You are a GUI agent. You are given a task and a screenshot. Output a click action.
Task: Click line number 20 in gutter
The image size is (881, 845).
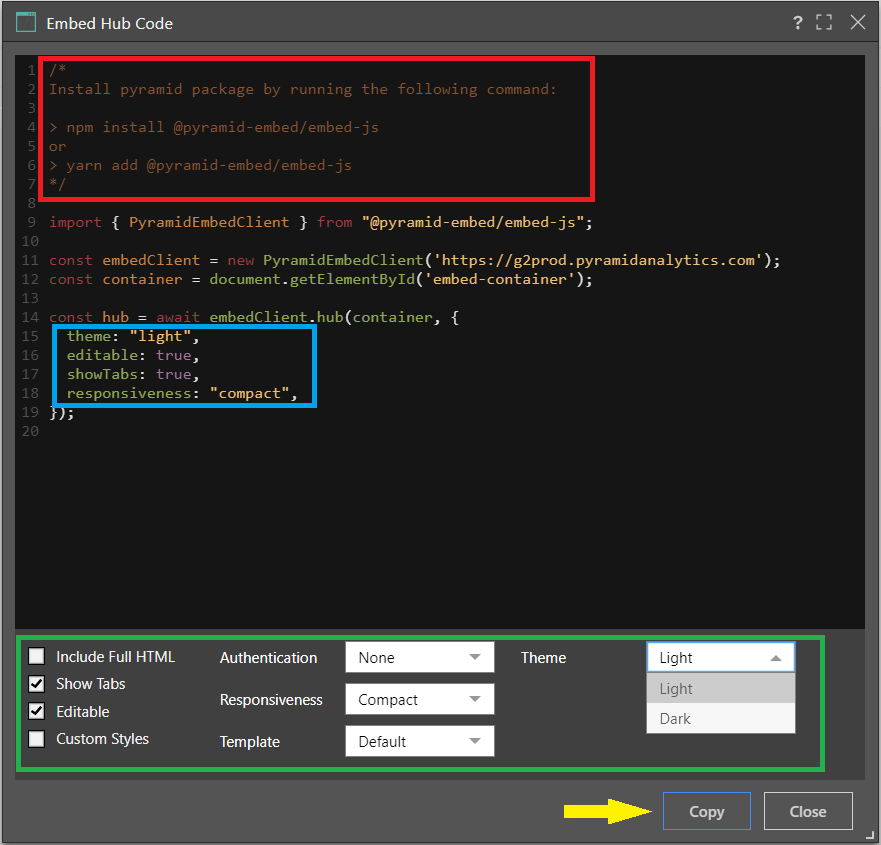click(x=30, y=431)
